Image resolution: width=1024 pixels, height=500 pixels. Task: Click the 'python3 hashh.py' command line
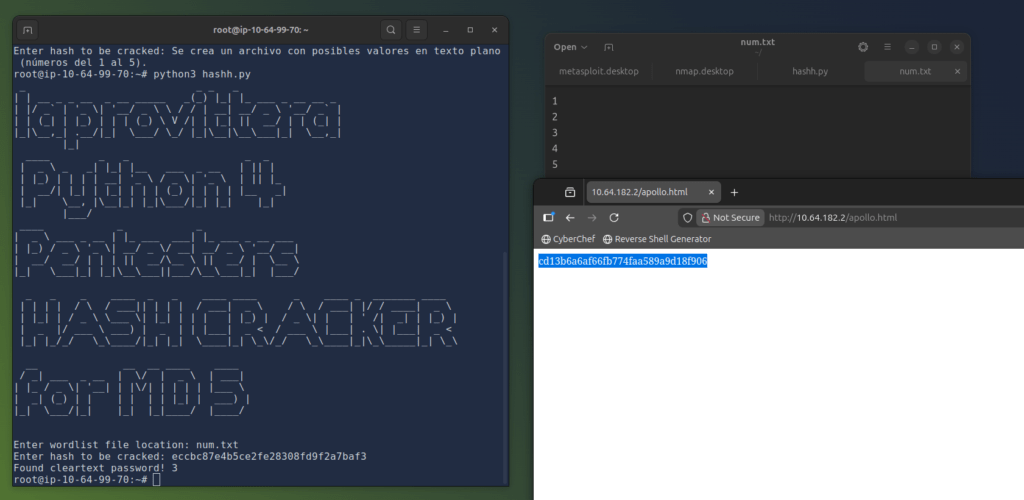202,74
